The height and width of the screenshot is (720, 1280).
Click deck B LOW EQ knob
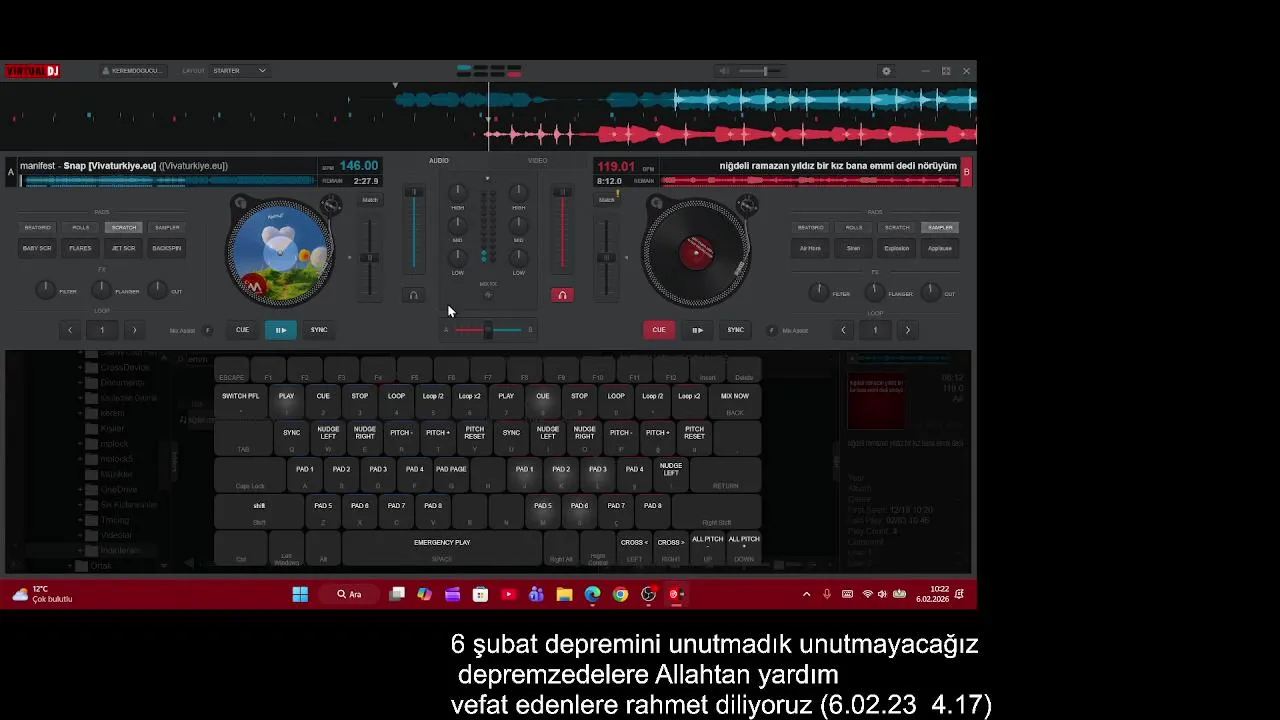coord(518,257)
